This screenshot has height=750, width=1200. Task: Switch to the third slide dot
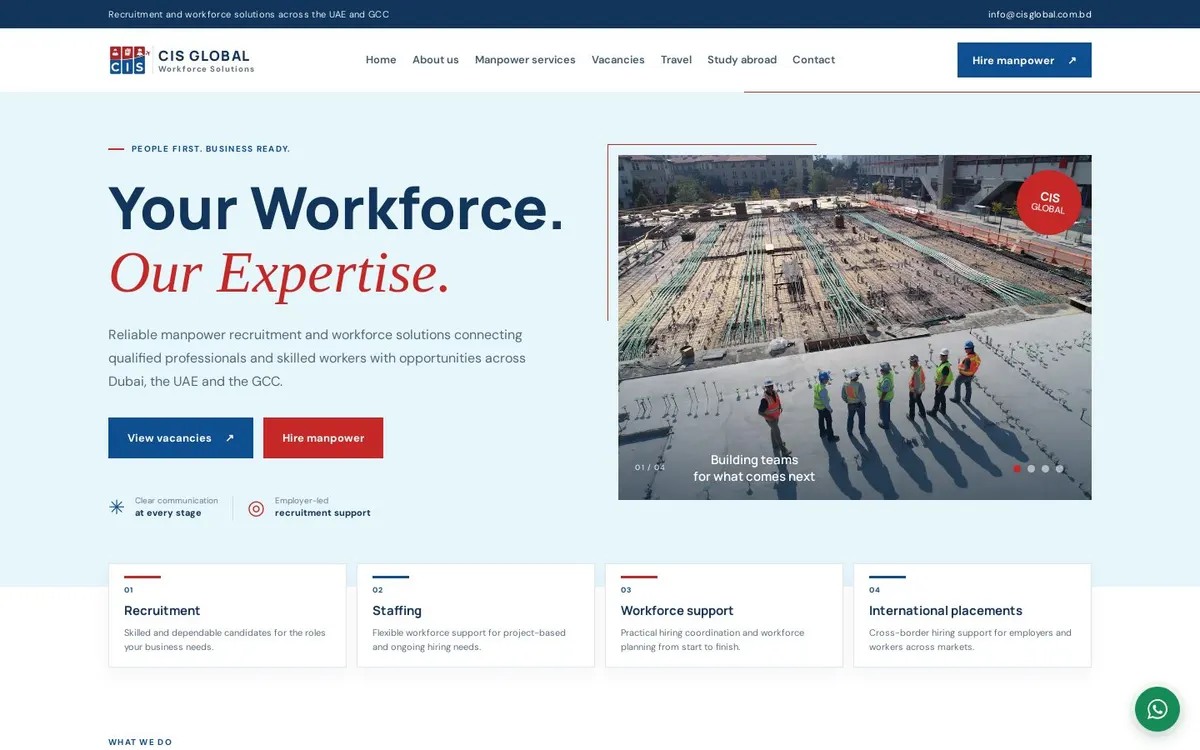point(1045,468)
